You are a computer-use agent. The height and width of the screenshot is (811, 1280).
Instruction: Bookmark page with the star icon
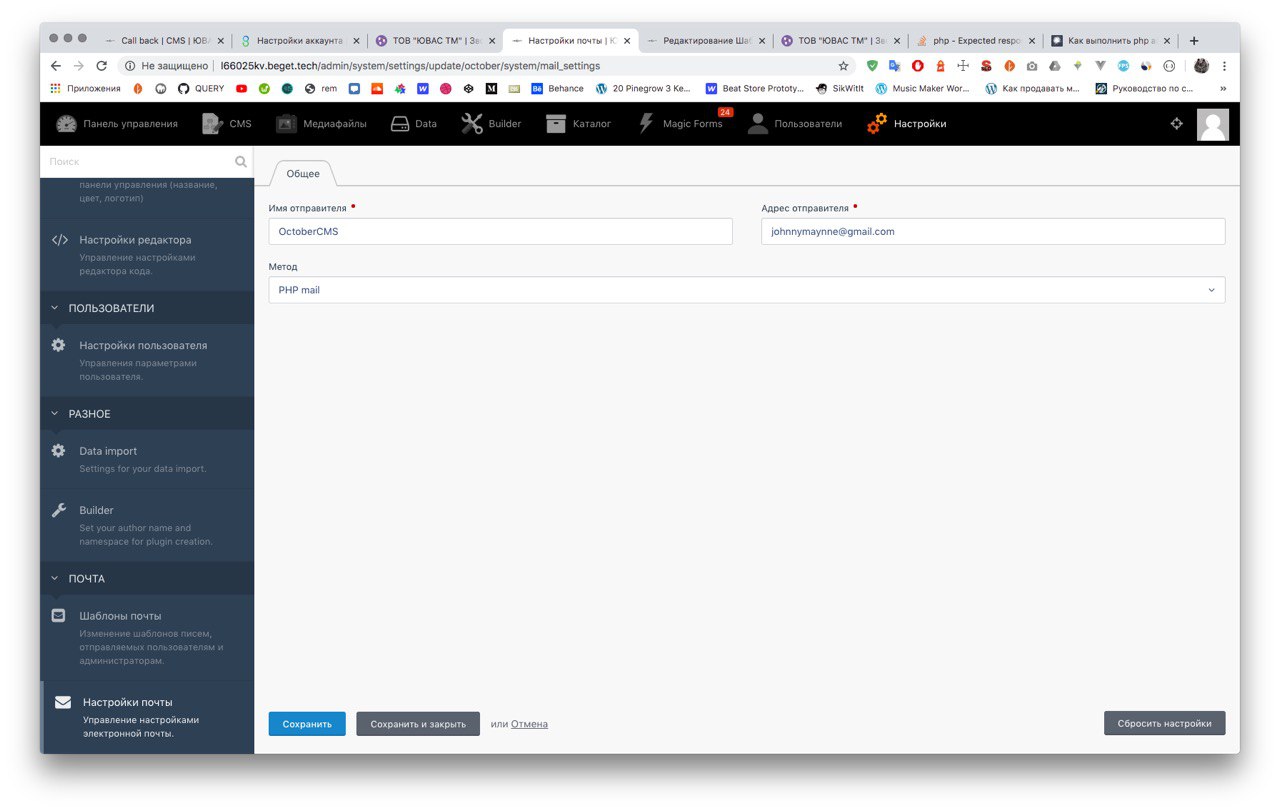[x=843, y=66]
